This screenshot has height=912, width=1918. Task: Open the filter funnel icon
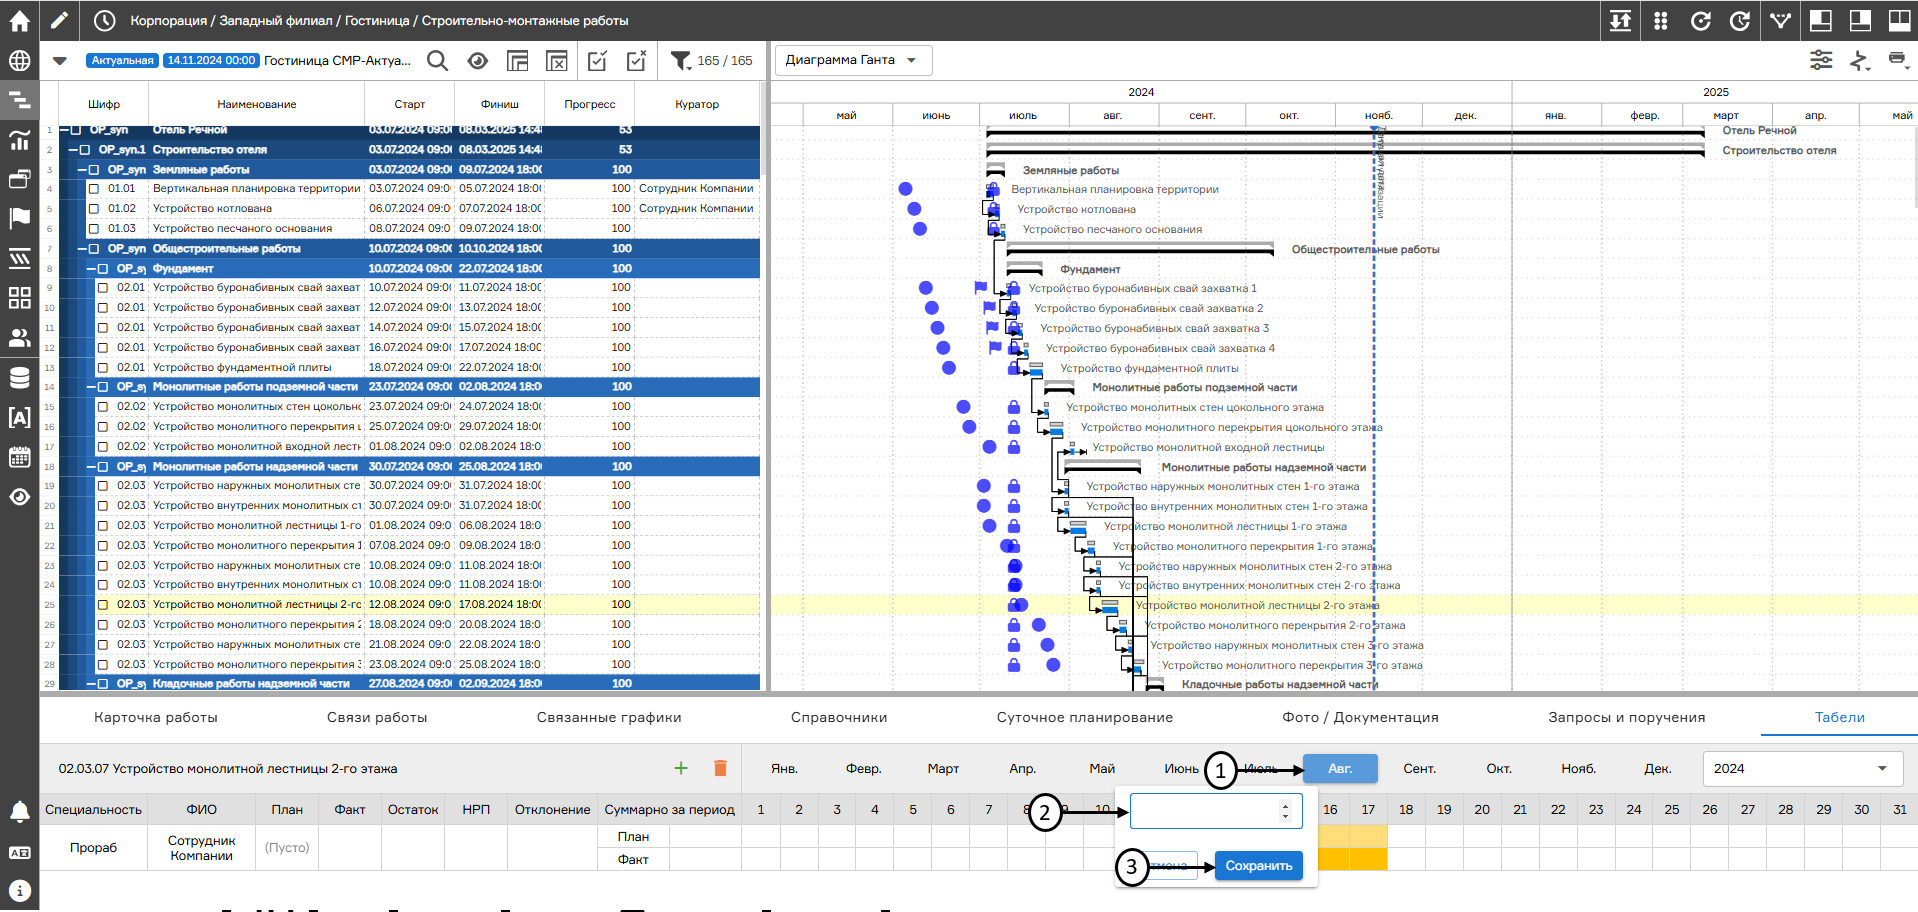point(681,61)
